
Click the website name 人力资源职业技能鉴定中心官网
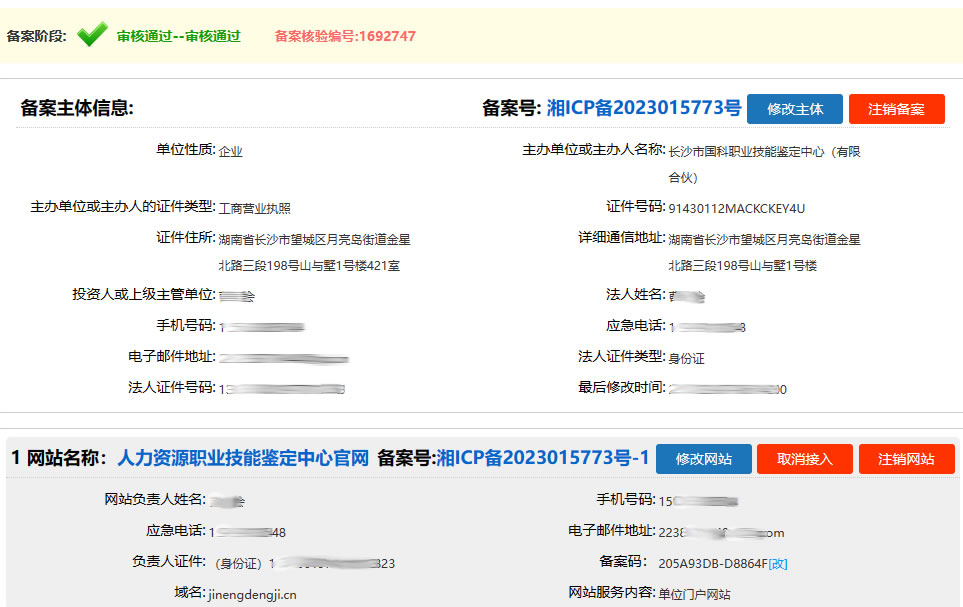click(x=243, y=458)
